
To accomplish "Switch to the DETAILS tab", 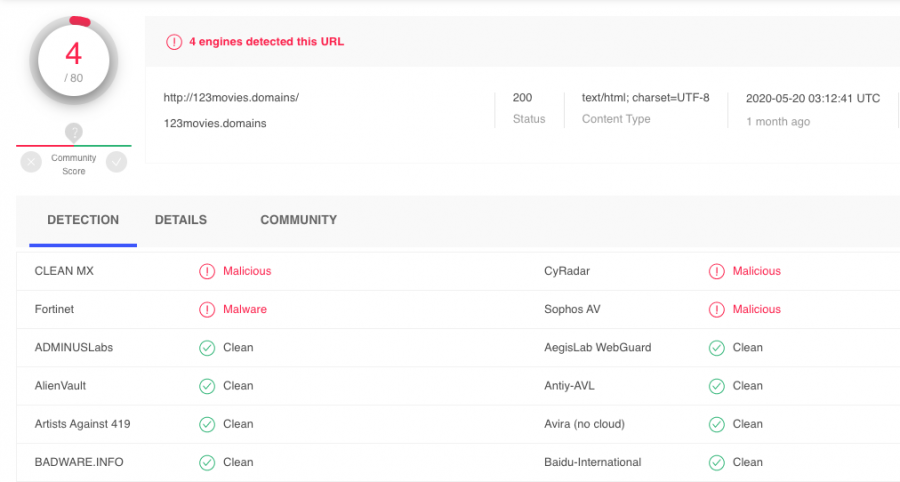I will coord(181,220).
